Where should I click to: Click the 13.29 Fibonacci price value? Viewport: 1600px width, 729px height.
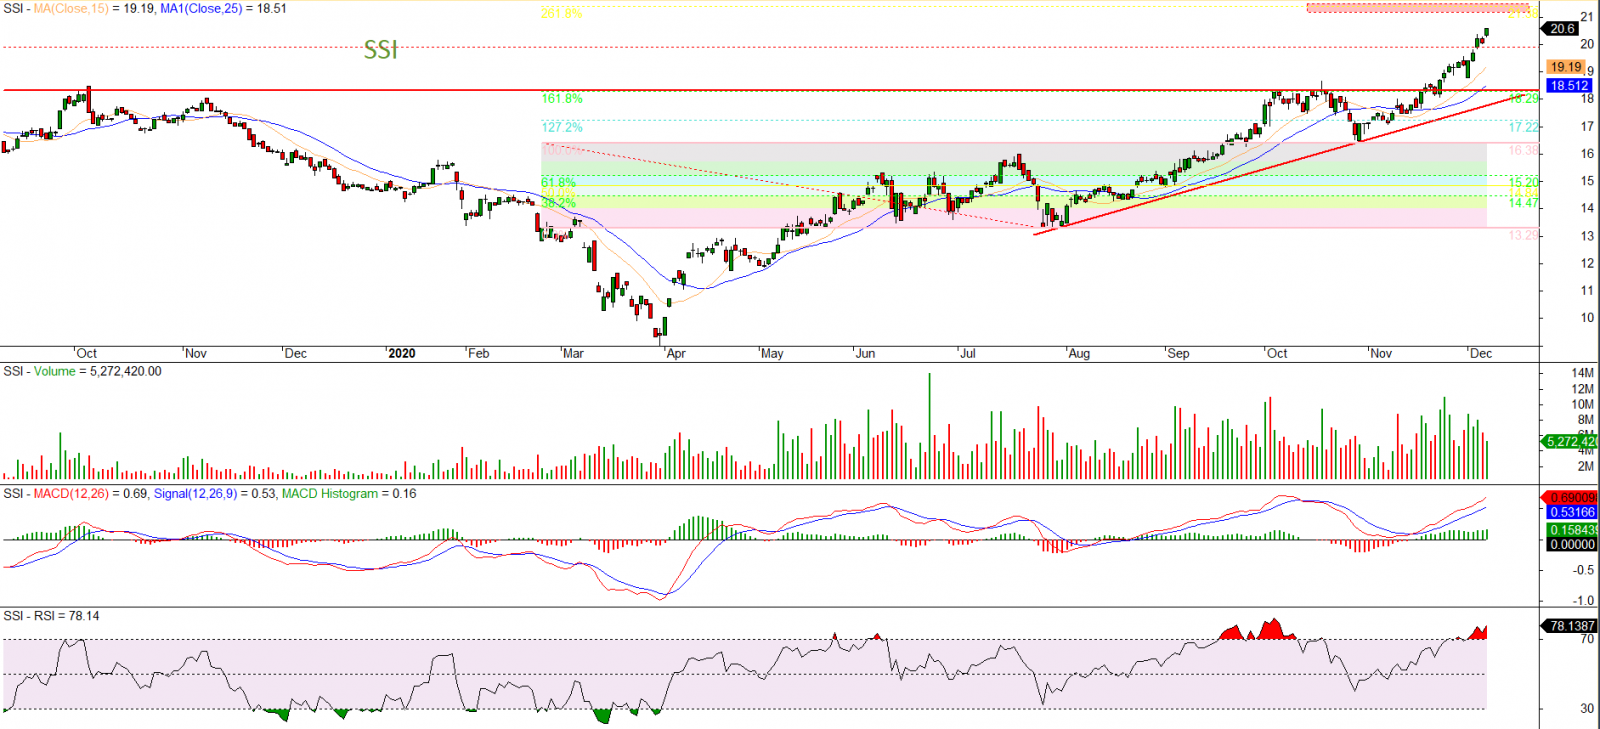point(1524,235)
